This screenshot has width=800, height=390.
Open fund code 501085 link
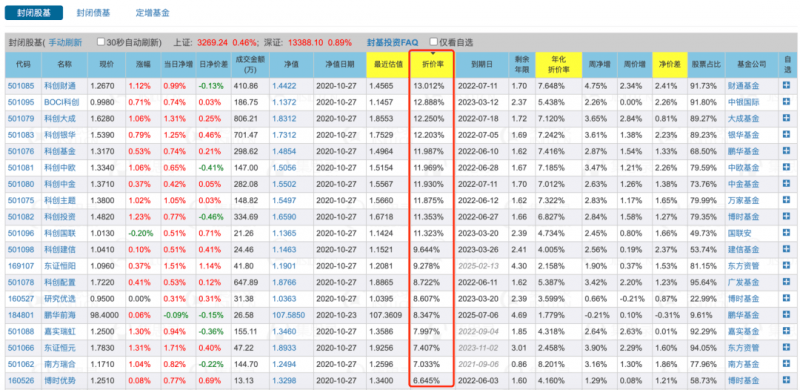coord(20,86)
